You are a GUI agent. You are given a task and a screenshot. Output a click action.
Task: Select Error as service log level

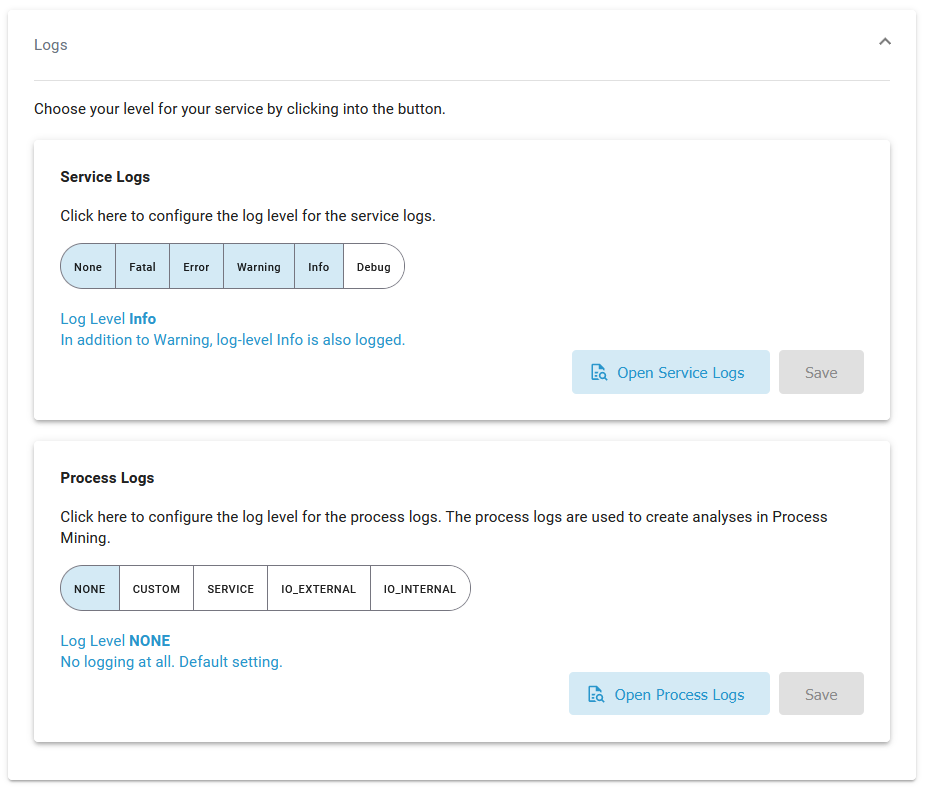196,267
